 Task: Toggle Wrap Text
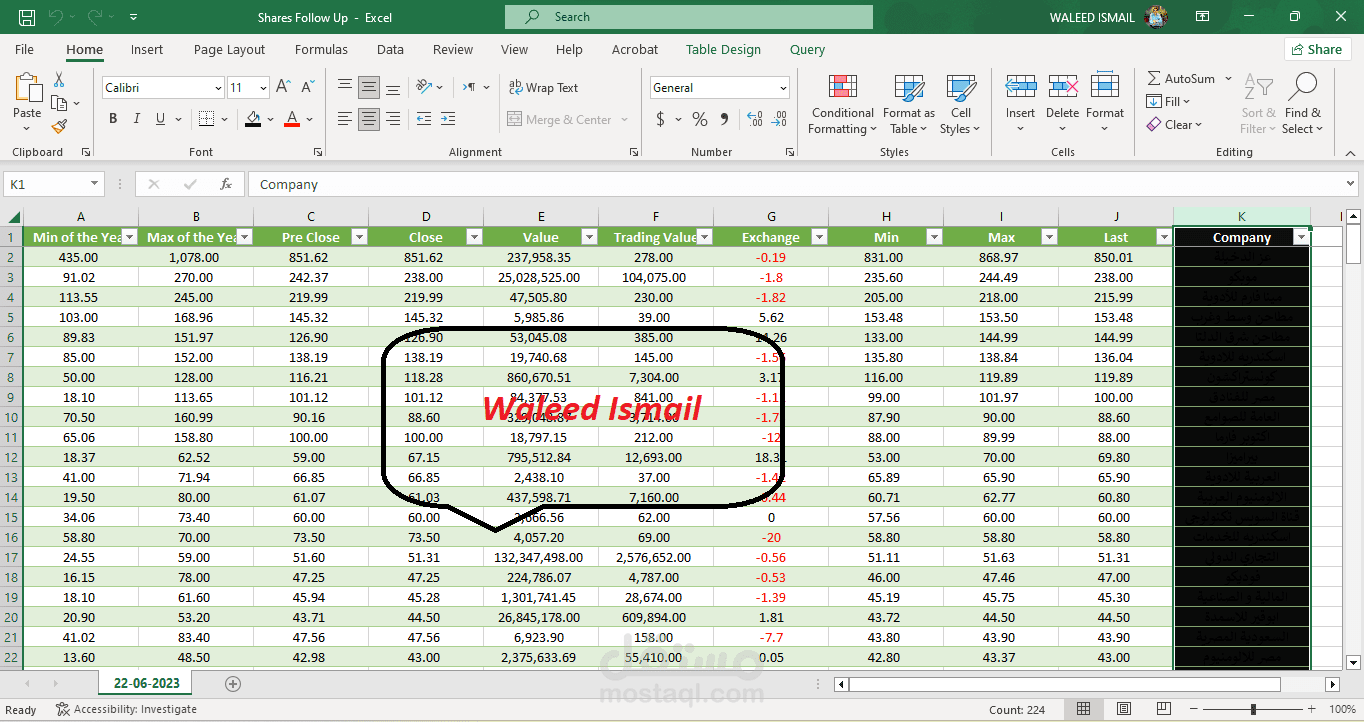click(543, 88)
